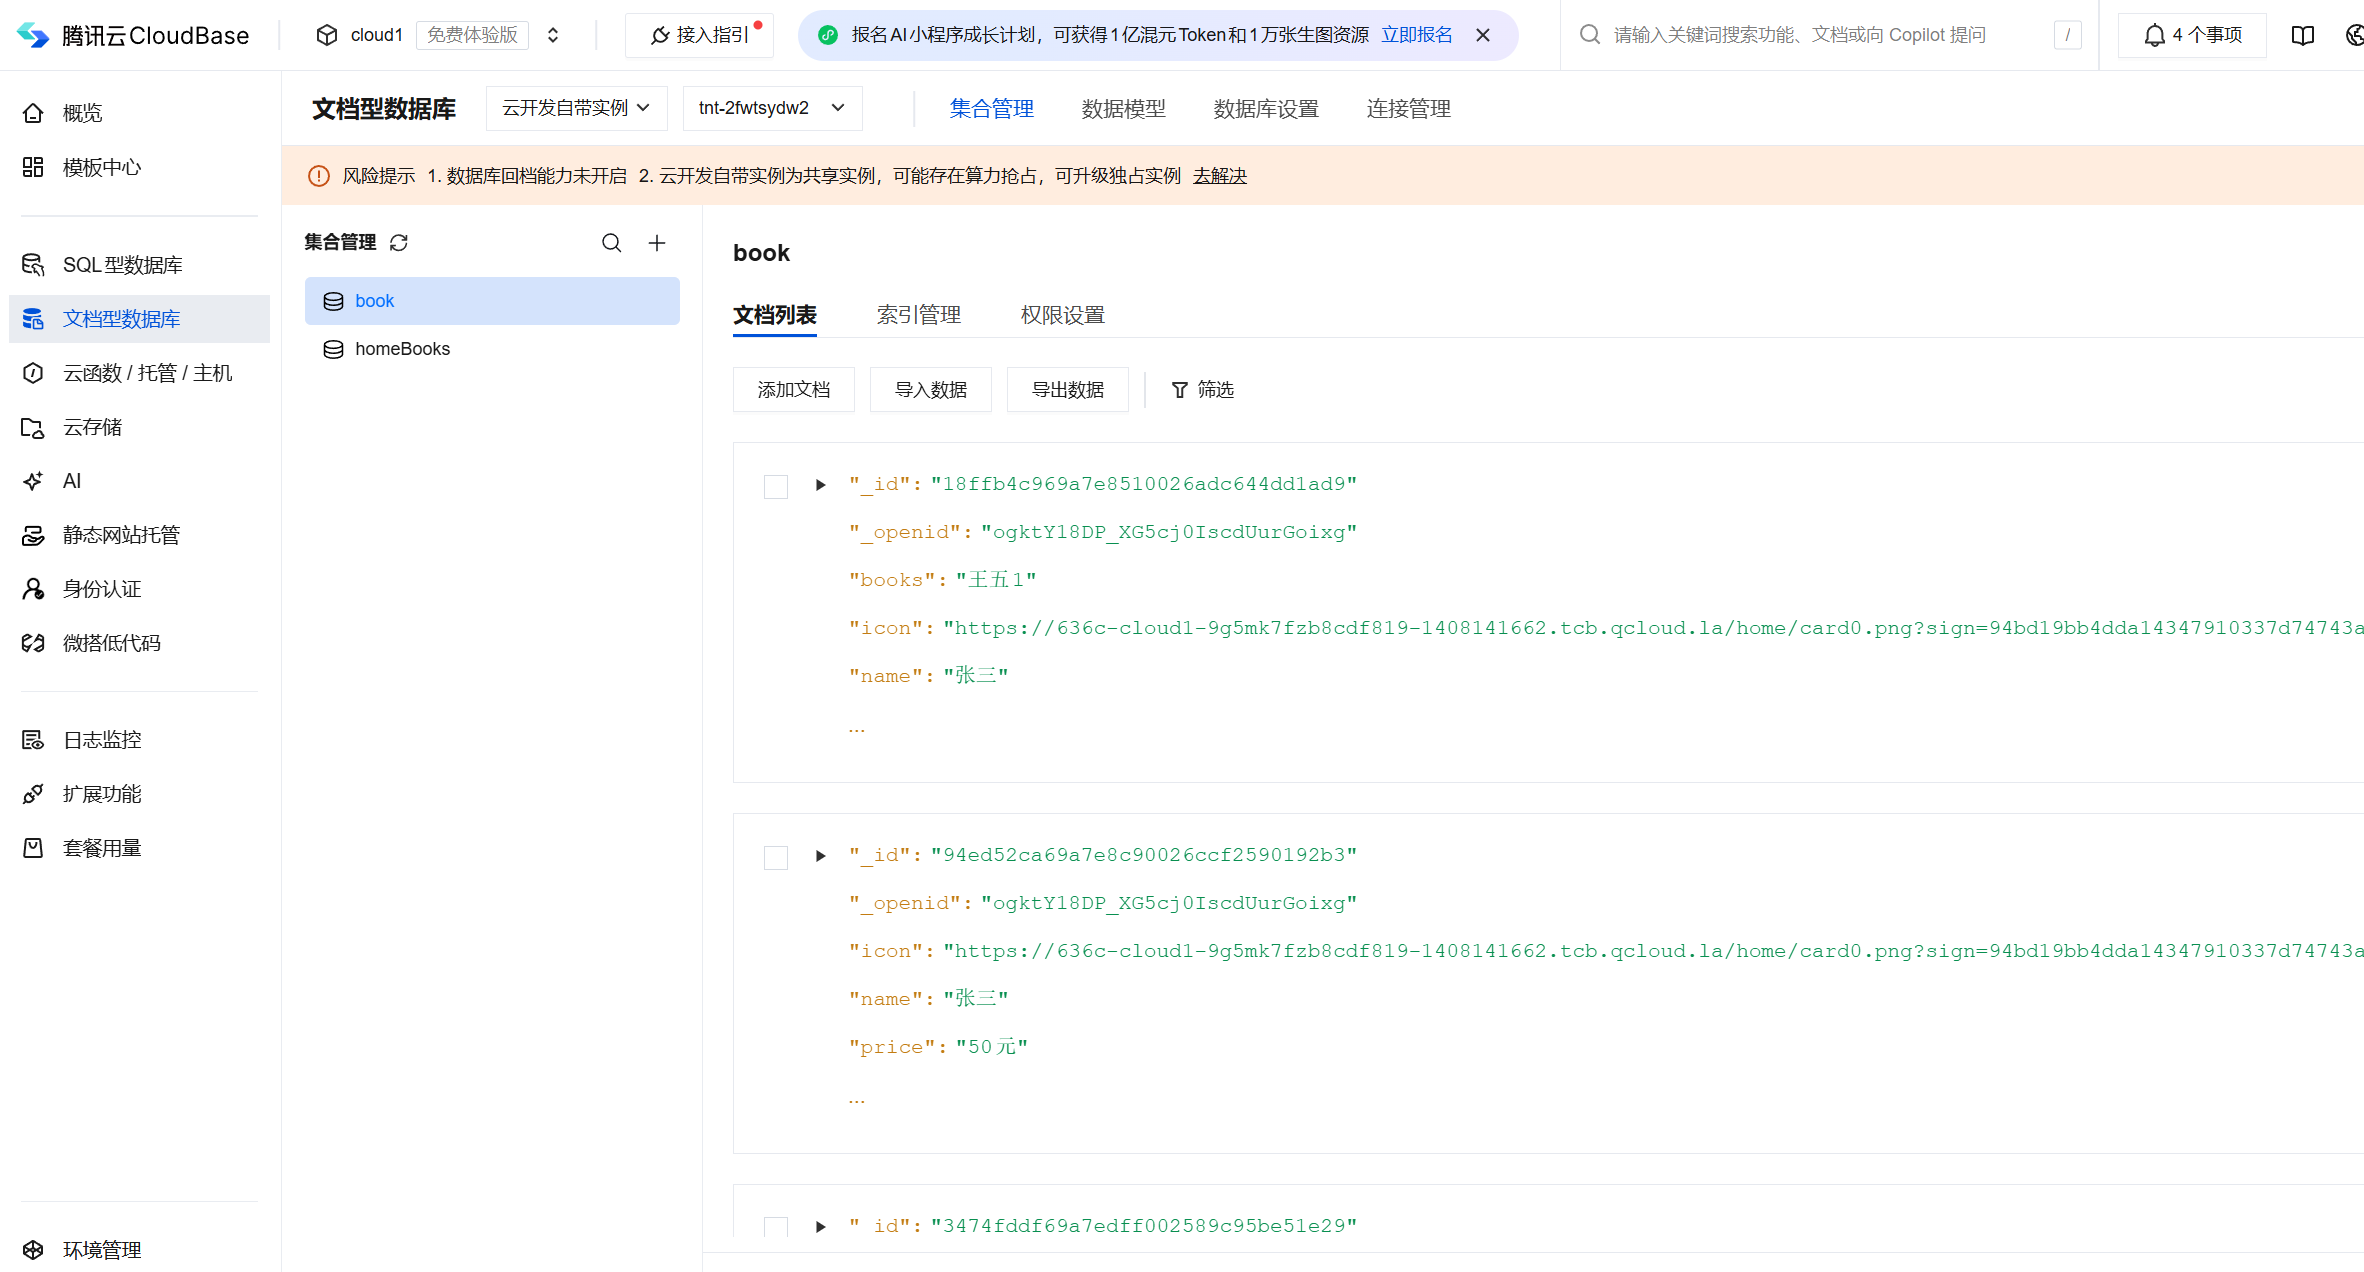Screen dimensions: 2364x1272
Task: Click the "price": "50元" field
Action: (938, 1047)
